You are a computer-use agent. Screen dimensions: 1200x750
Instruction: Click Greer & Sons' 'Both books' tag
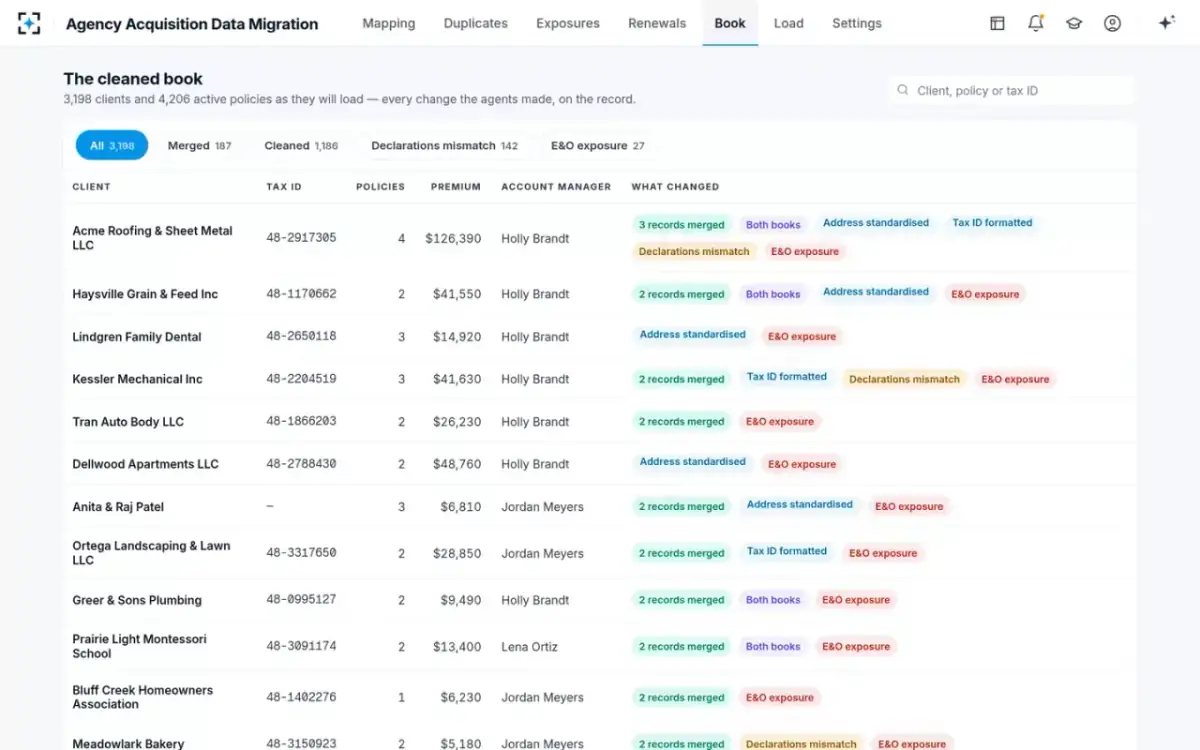tap(773, 600)
